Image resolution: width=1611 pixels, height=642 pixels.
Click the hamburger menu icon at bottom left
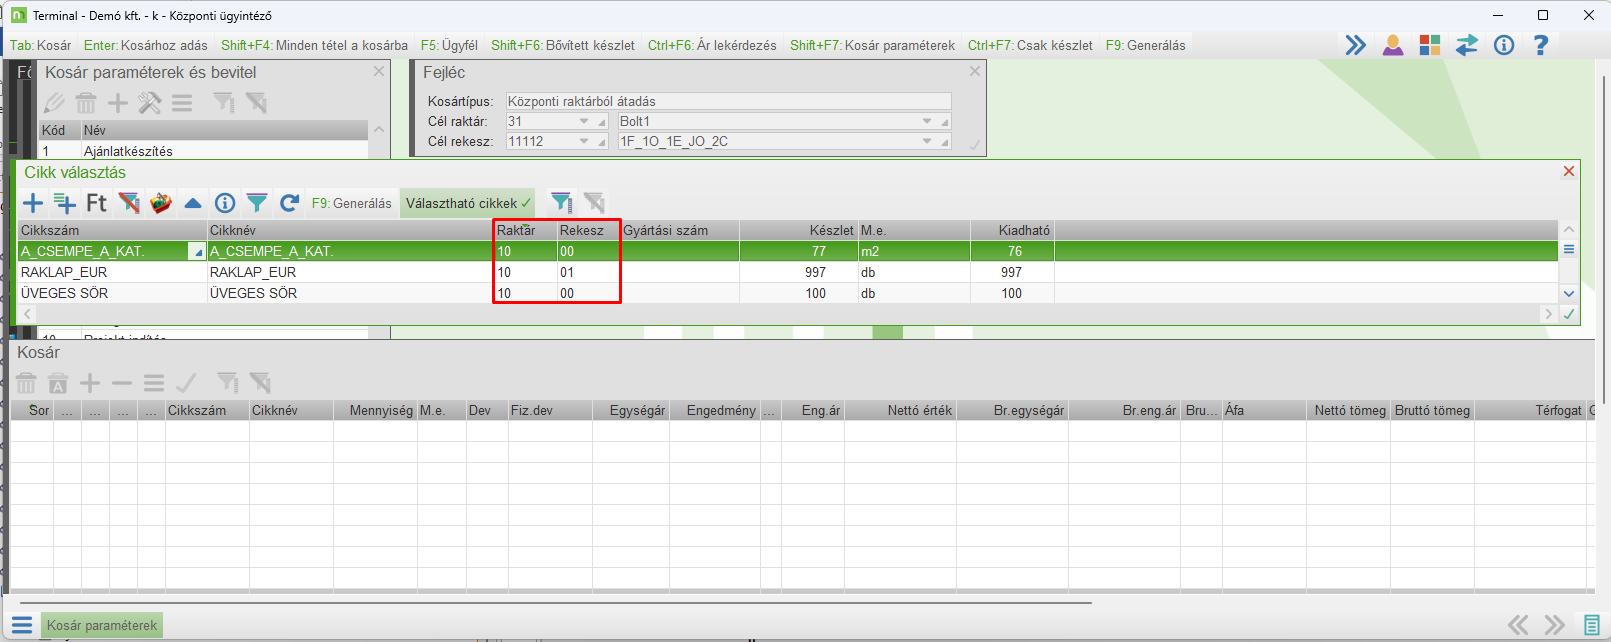pyautogui.click(x=22, y=625)
